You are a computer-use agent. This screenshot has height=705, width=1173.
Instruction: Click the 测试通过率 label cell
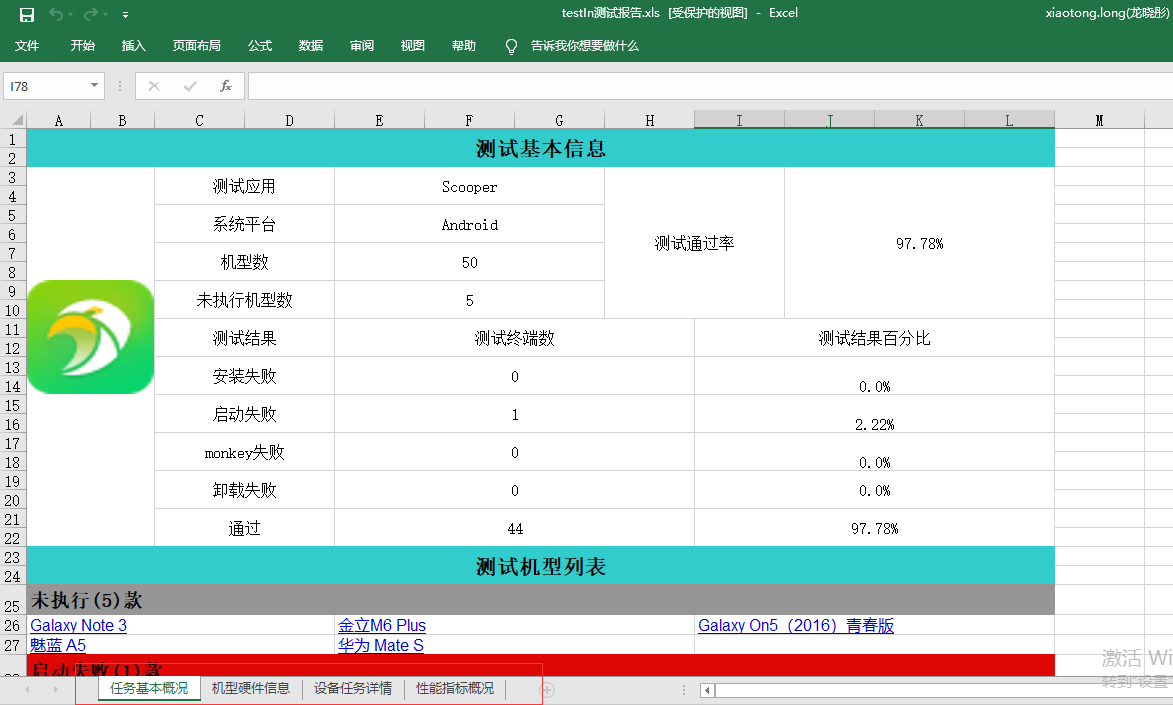pos(694,243)
